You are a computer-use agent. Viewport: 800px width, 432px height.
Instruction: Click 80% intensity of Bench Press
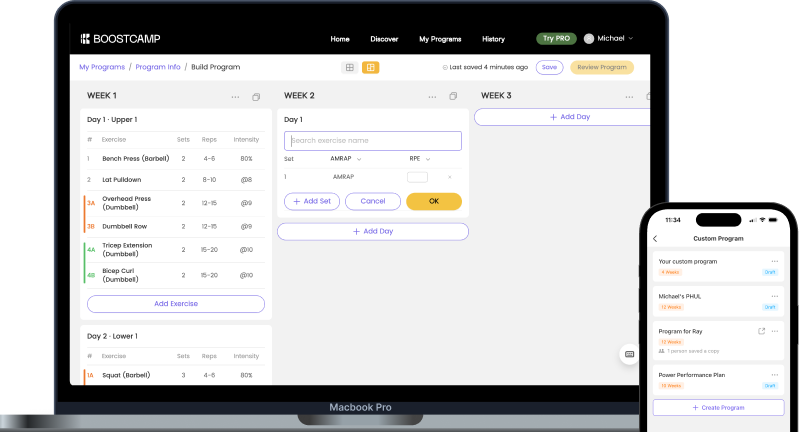point(246,159)
